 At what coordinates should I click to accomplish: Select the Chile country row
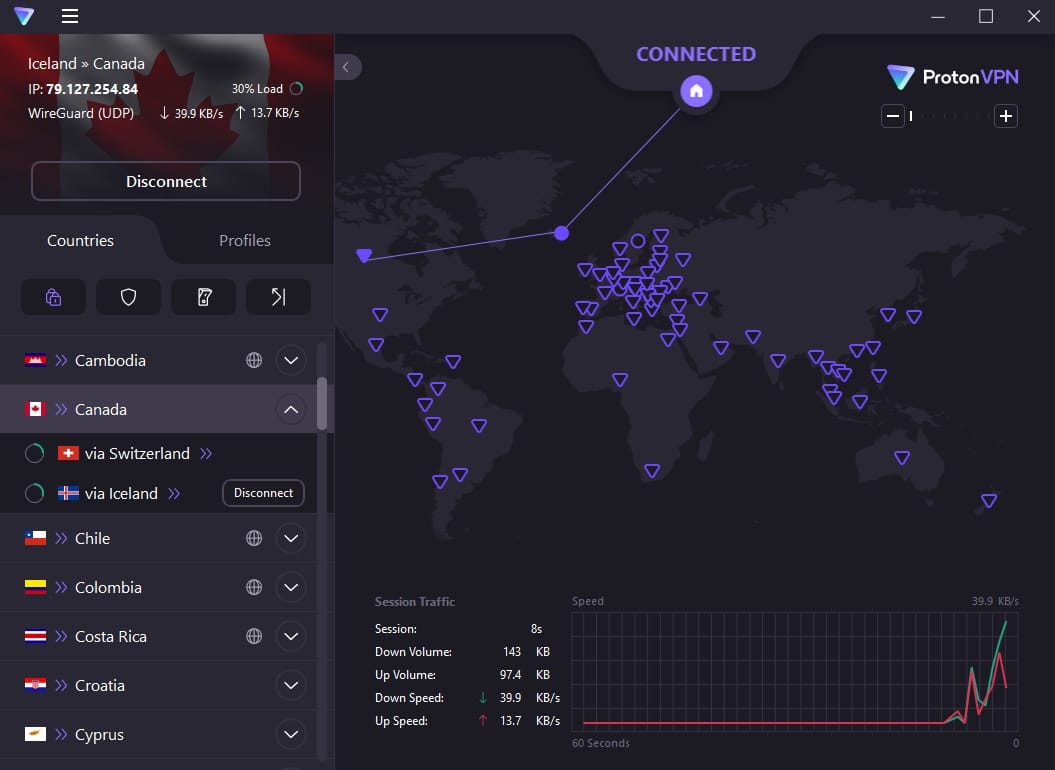pyautogui.click(x=158, y=538)
